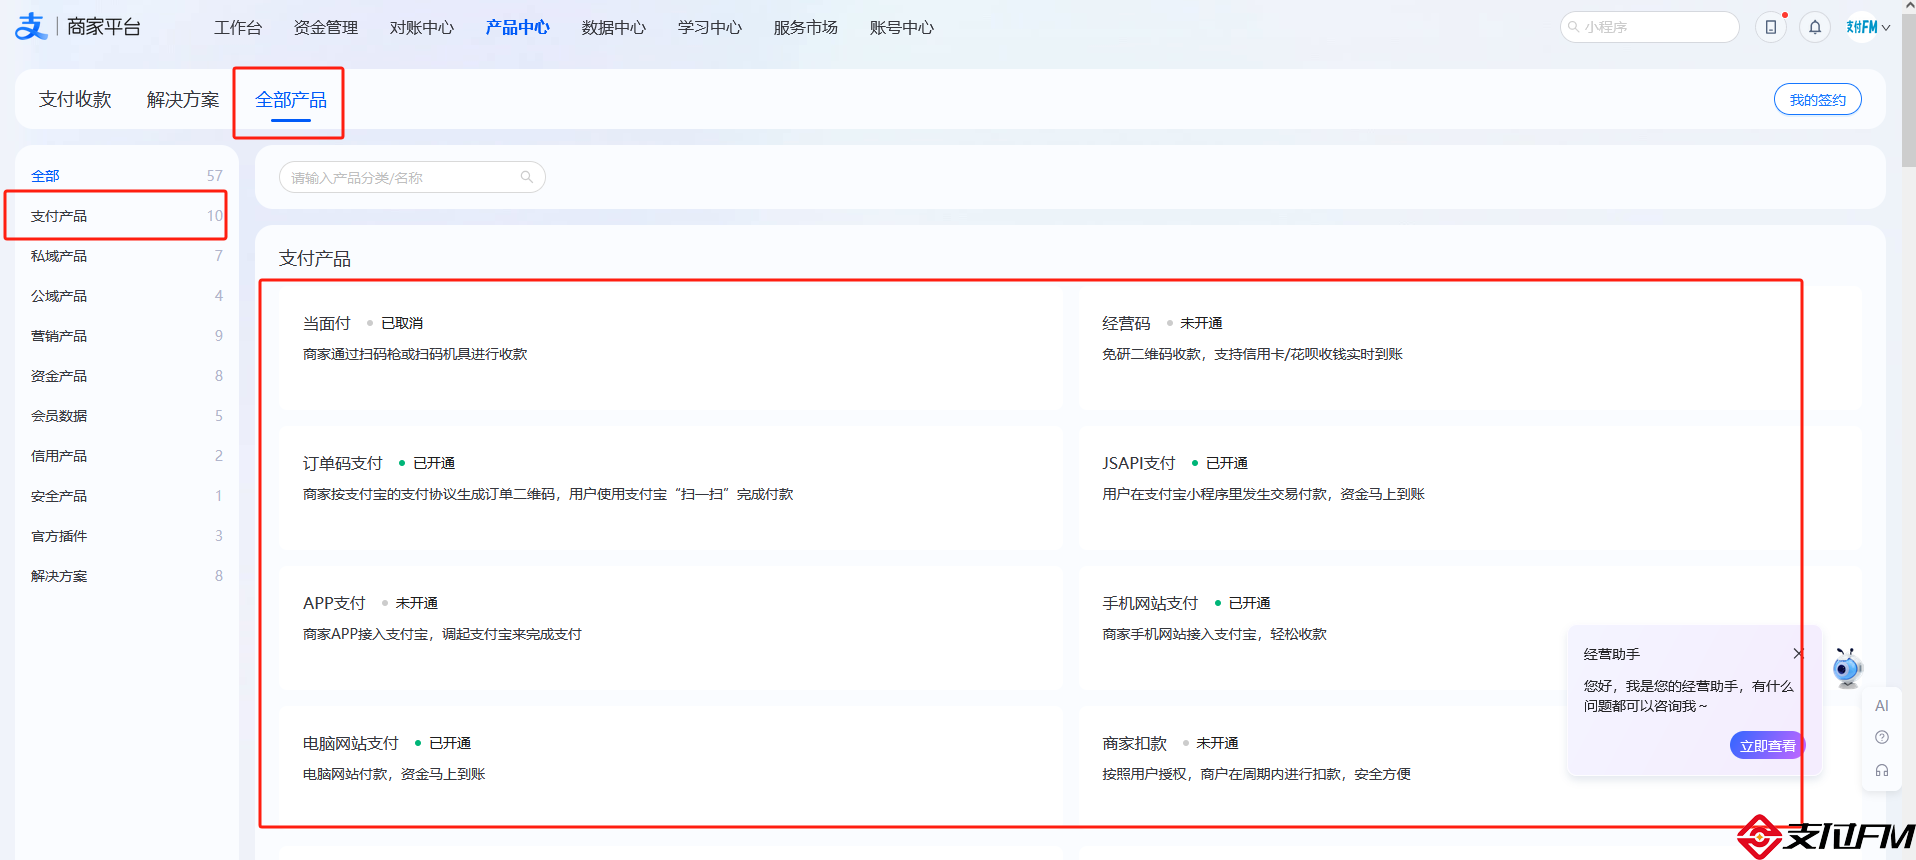The height and width of the screenshot is (860, 1916).
Task: Open the 手机网站支付 product card
Action: click(x=1470, y=628)
